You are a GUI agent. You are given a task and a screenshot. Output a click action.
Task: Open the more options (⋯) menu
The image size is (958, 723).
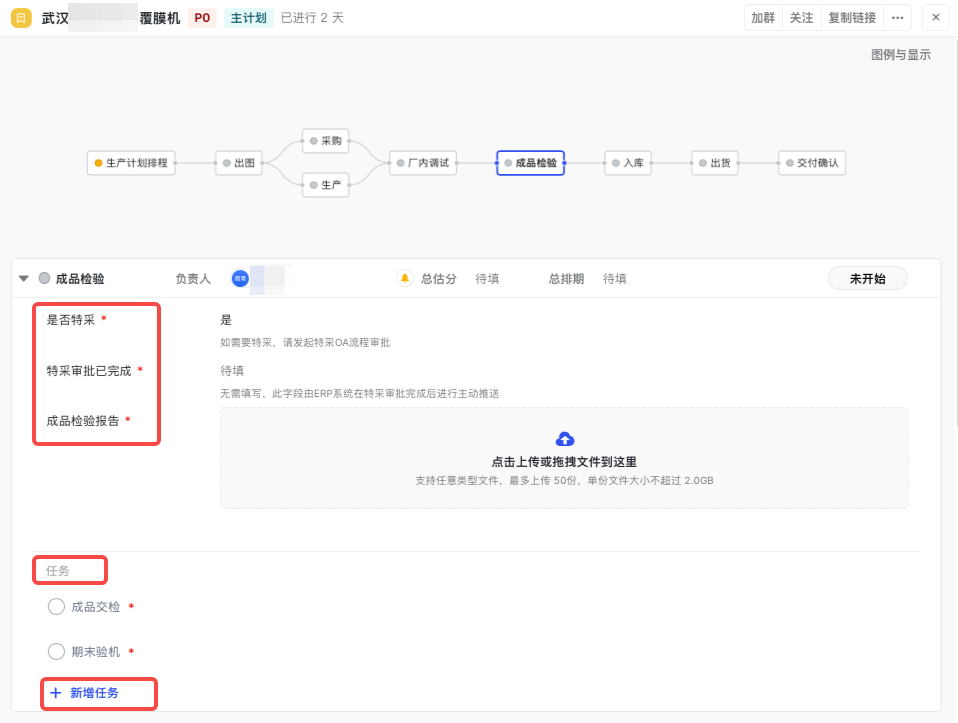click(897, 18)
